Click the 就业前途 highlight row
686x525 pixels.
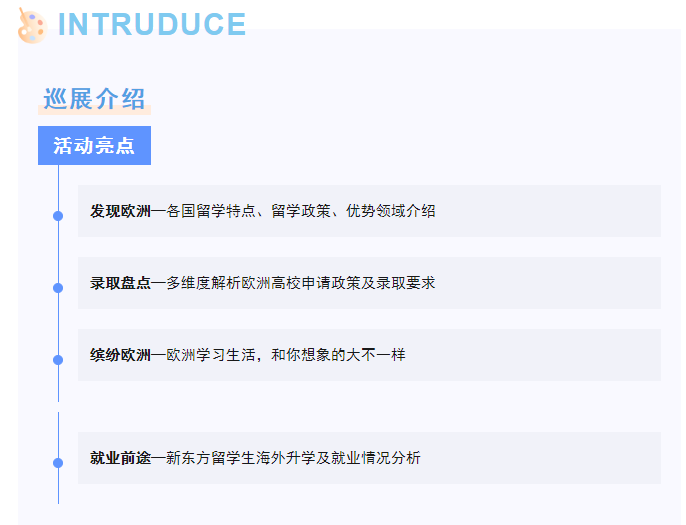pyautogui.click(x=369, y=458)
